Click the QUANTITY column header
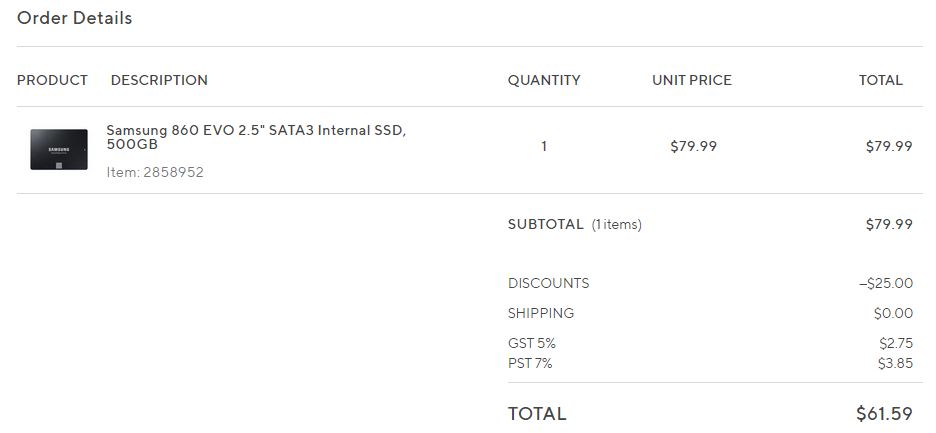Screen dimensions: 936x433 (x=544, y=80)
